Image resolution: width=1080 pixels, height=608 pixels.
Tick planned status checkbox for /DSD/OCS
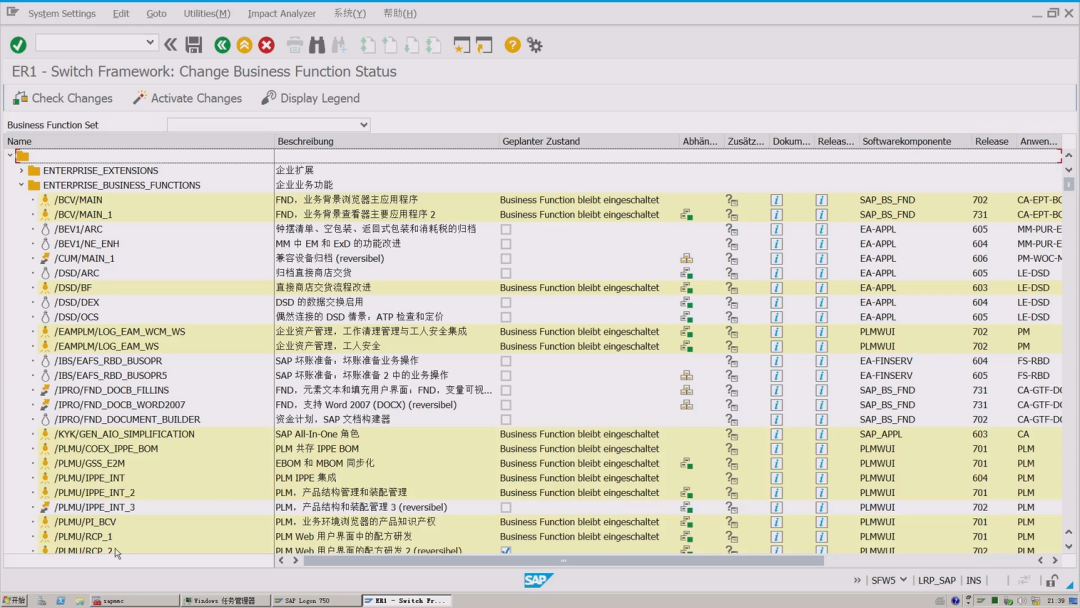tap(506, 317)
